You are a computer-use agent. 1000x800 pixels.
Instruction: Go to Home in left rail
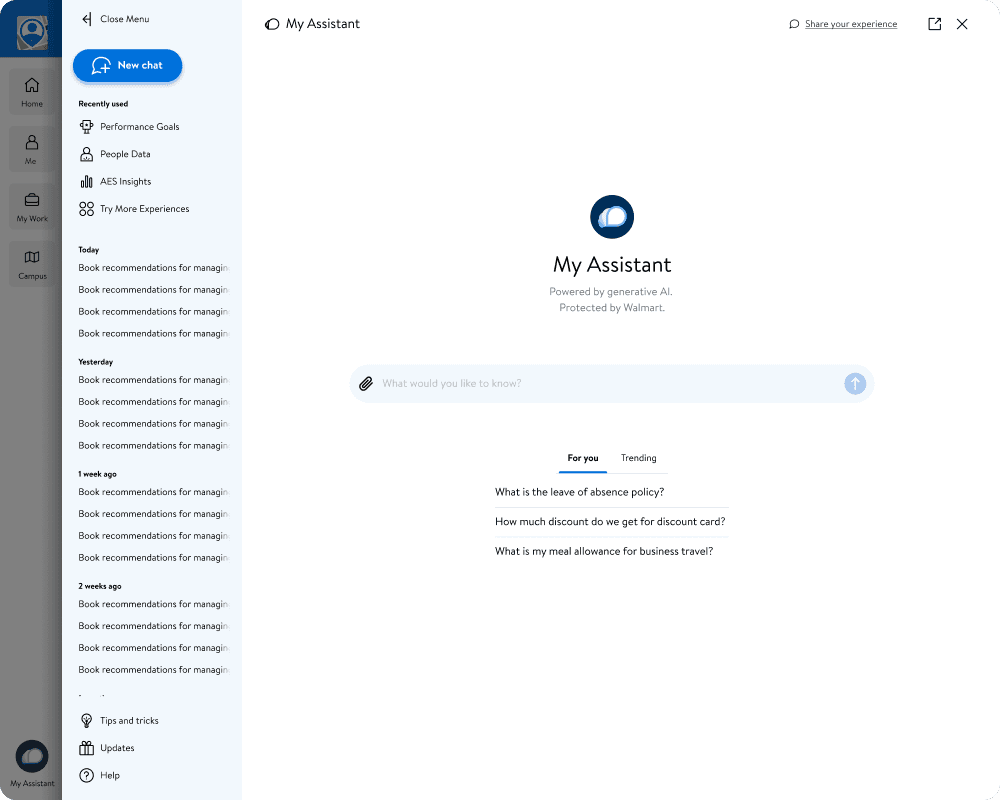click(x=32, y=93)
